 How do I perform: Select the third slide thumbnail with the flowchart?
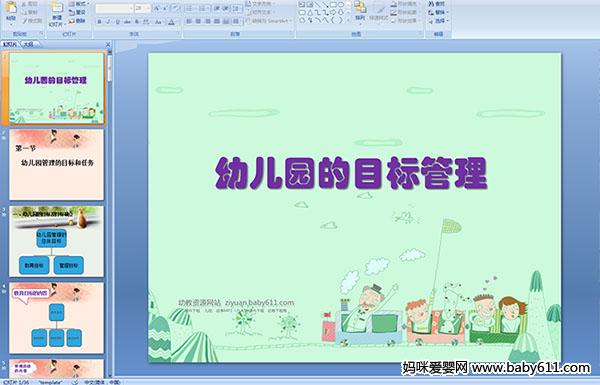point(56,241)
